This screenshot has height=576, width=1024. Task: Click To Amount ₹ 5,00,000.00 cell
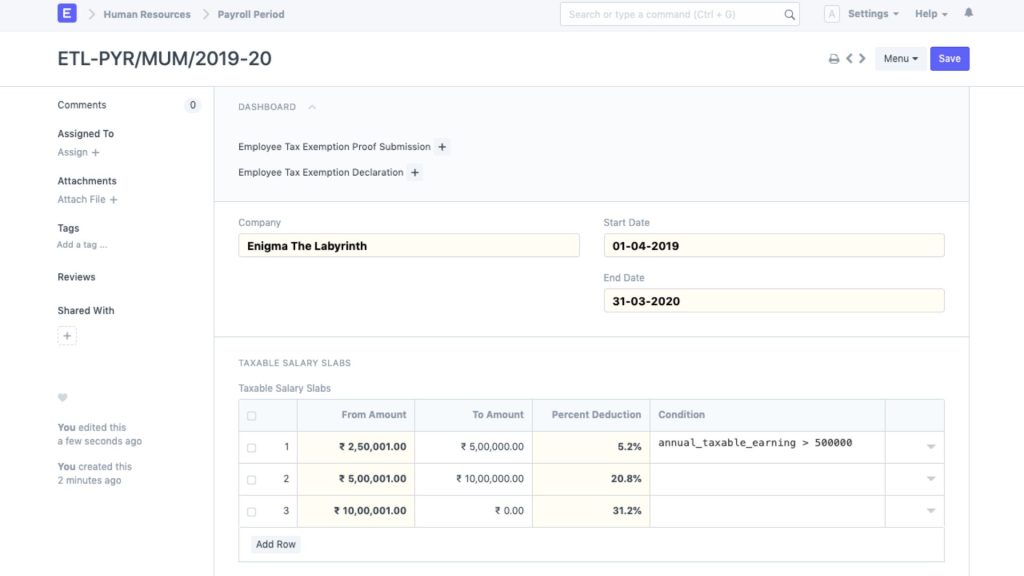point(473,447)
